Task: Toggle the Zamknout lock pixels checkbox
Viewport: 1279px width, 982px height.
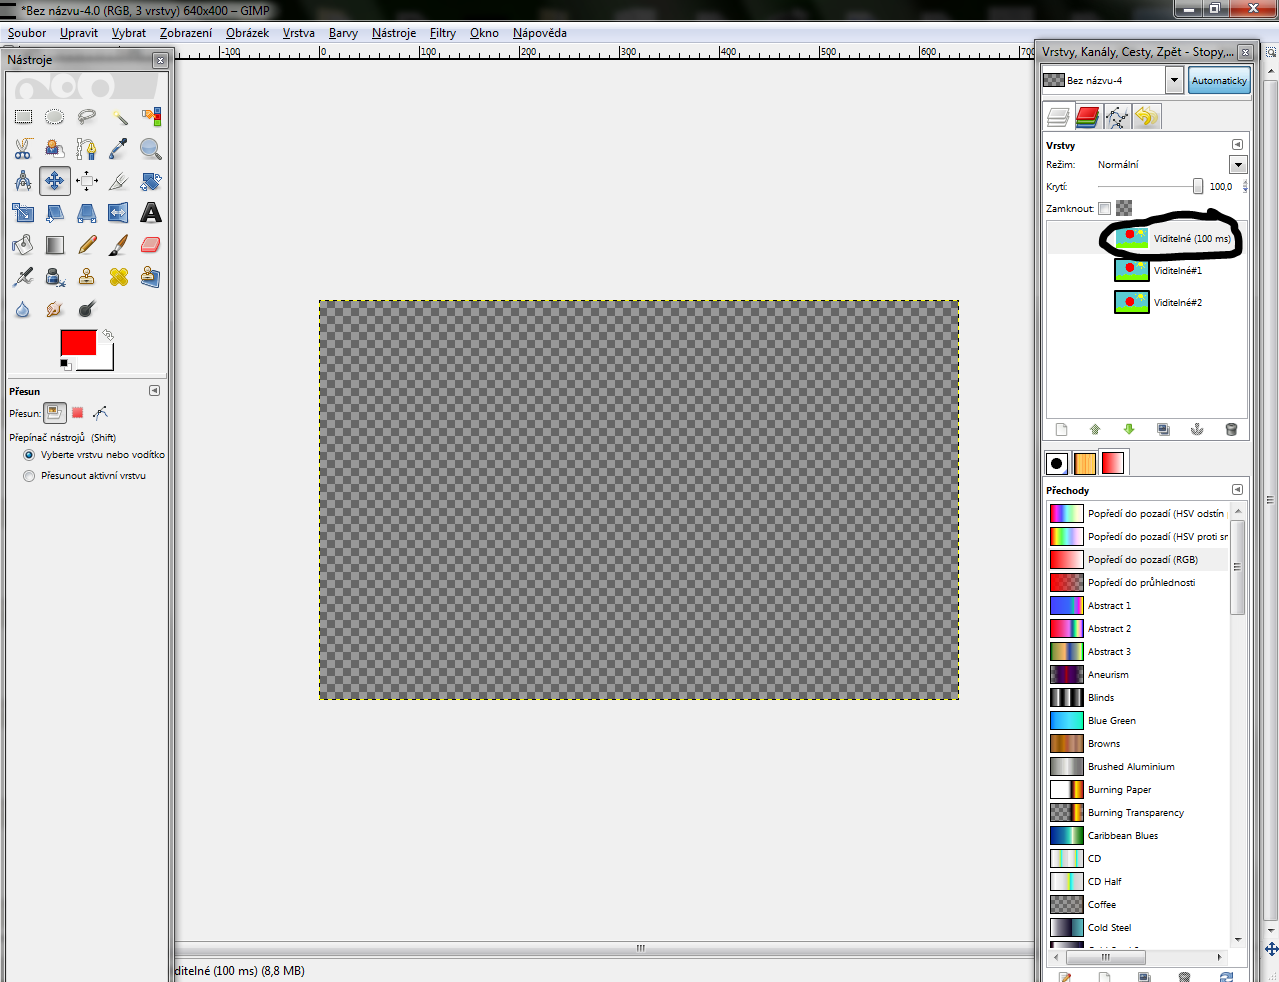Action: 1104,209
